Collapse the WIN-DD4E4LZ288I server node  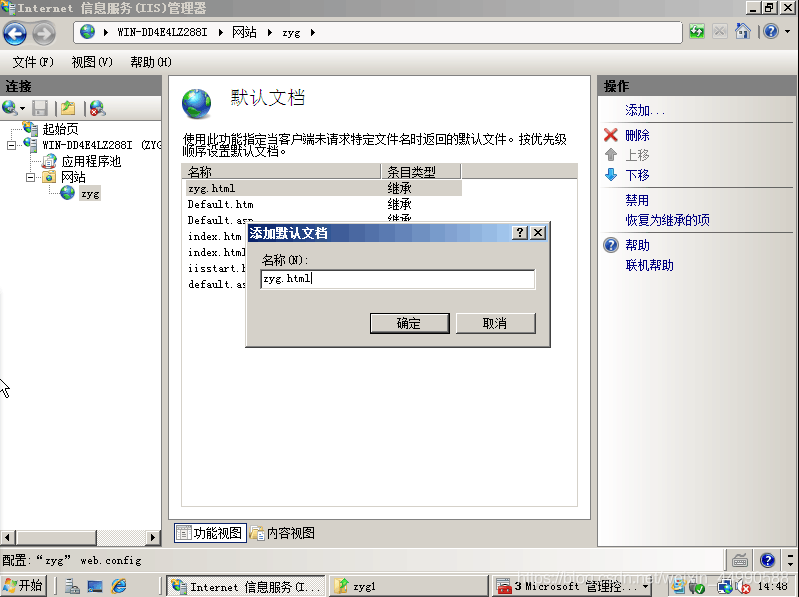[x=12, y=145]
